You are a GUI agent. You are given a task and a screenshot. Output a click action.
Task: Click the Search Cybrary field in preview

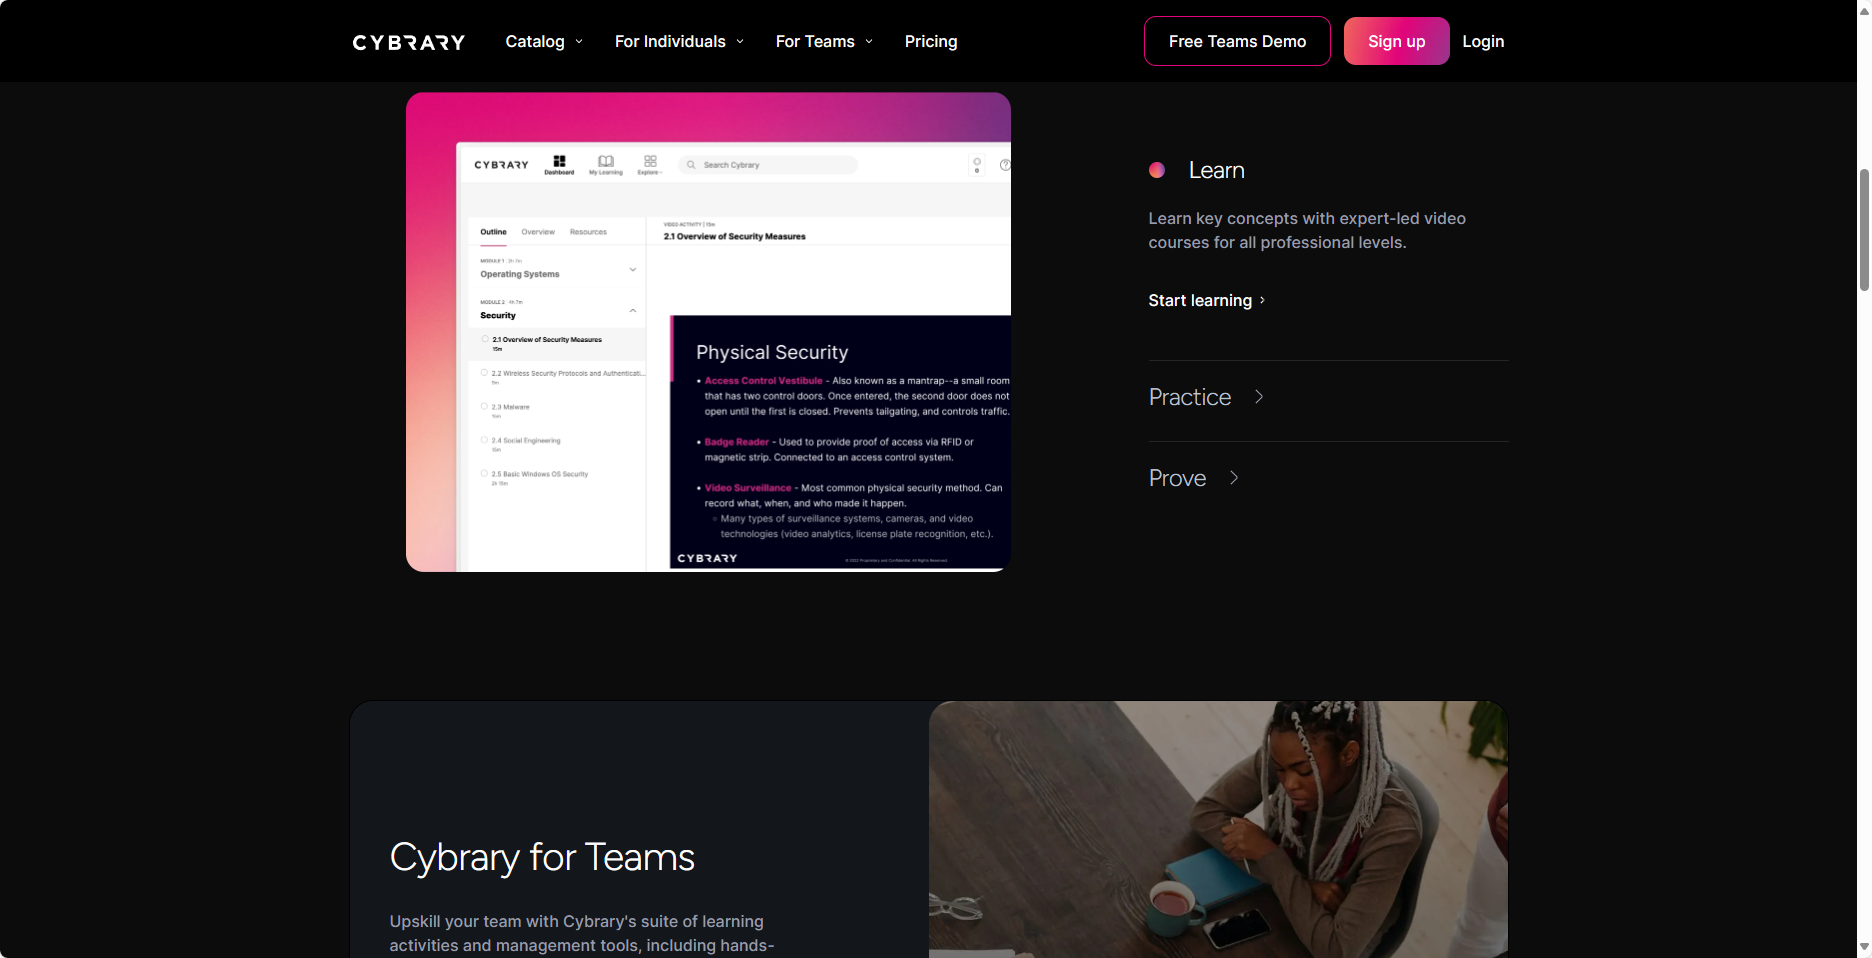pos(768,165)
